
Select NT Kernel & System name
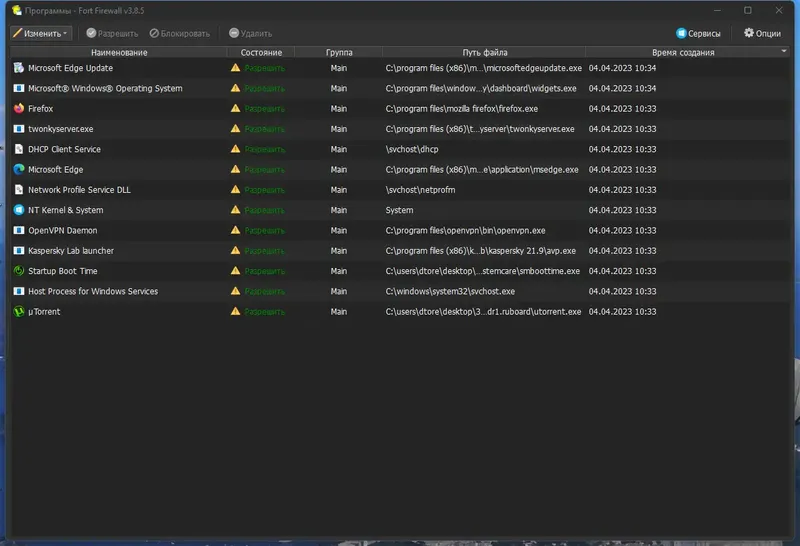click(65, 210)
